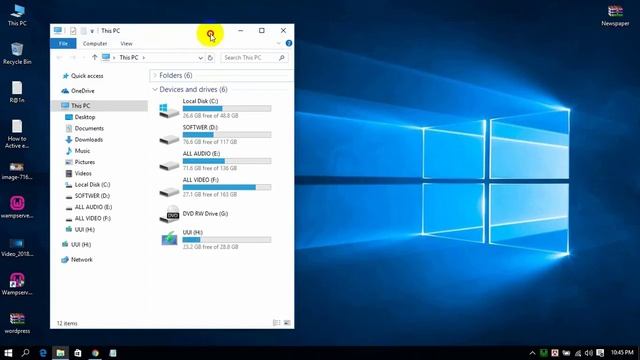Click the ALL VIDEO (F:) usage bar

(227, 187)
